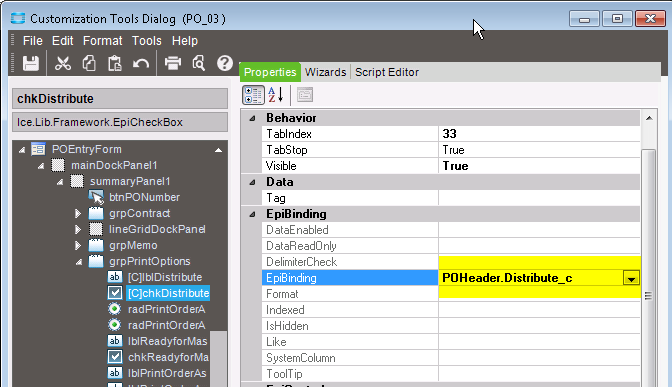672x387 pixels.
Task: Click the Save toolbar icon
Action: (31, 63)
